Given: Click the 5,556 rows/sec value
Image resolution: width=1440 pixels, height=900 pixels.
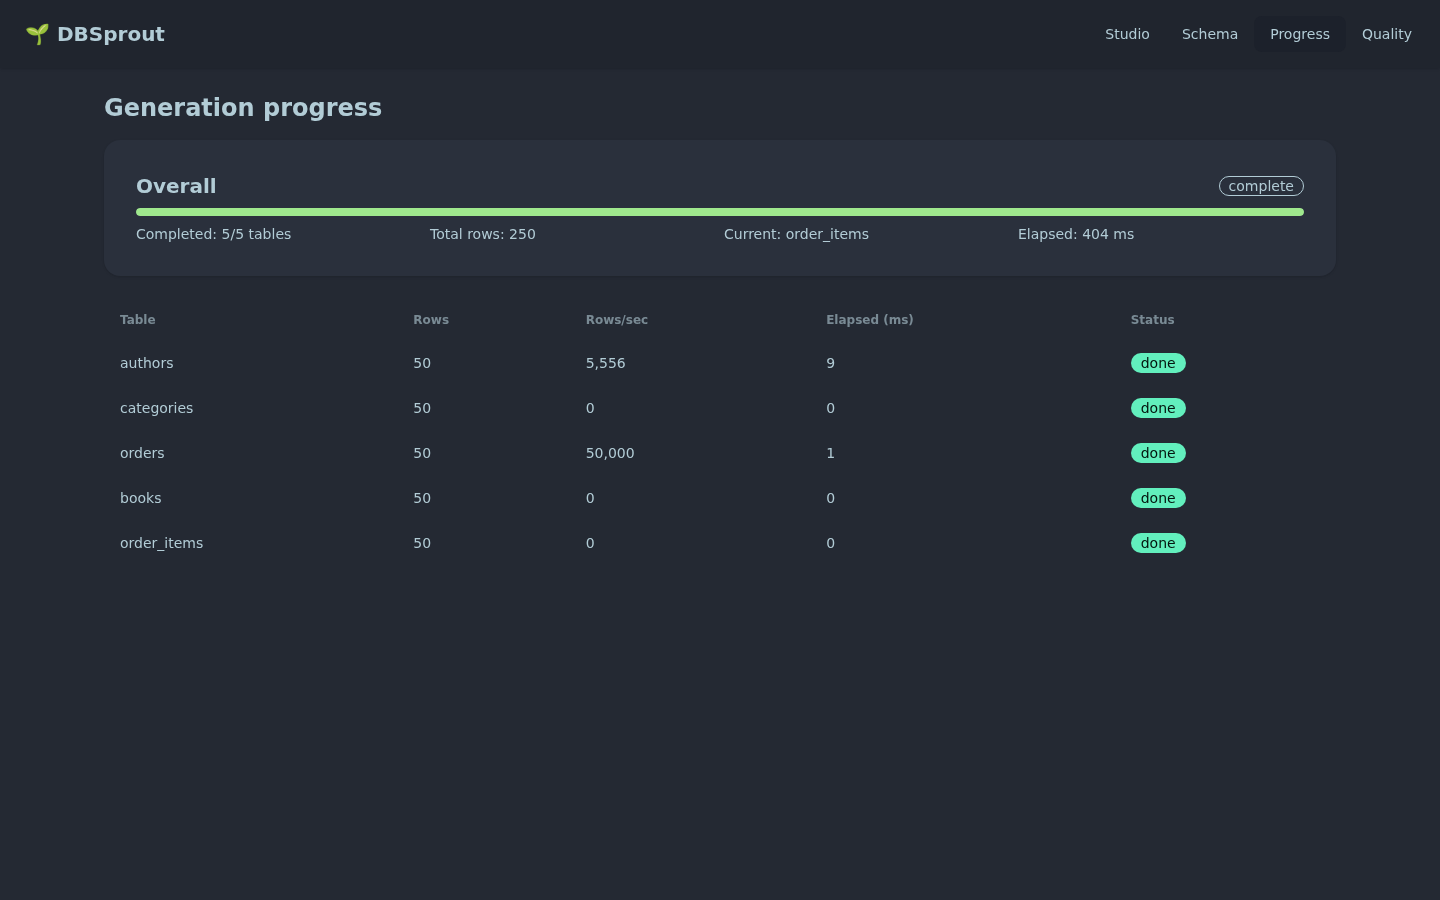Looking at the screenshot, I should 606,363.
